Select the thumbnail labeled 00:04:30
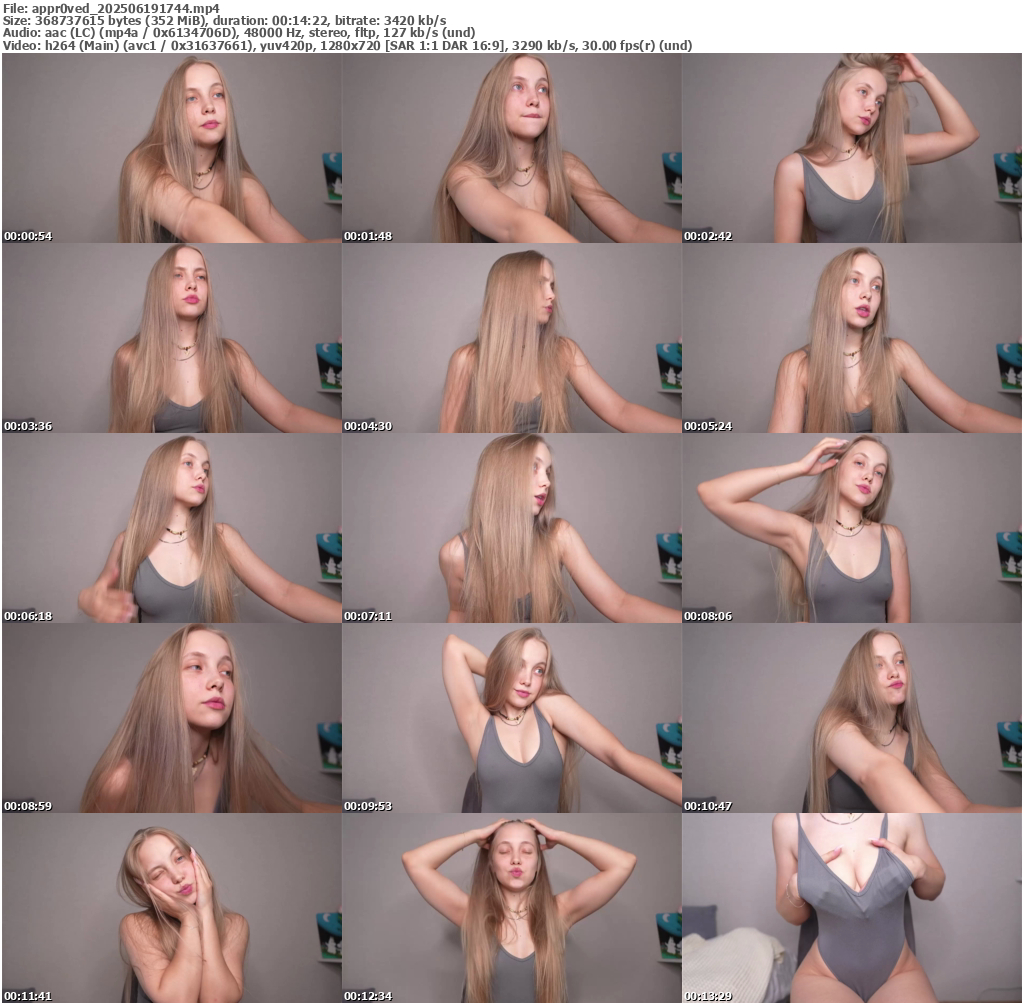 point(512,338)
